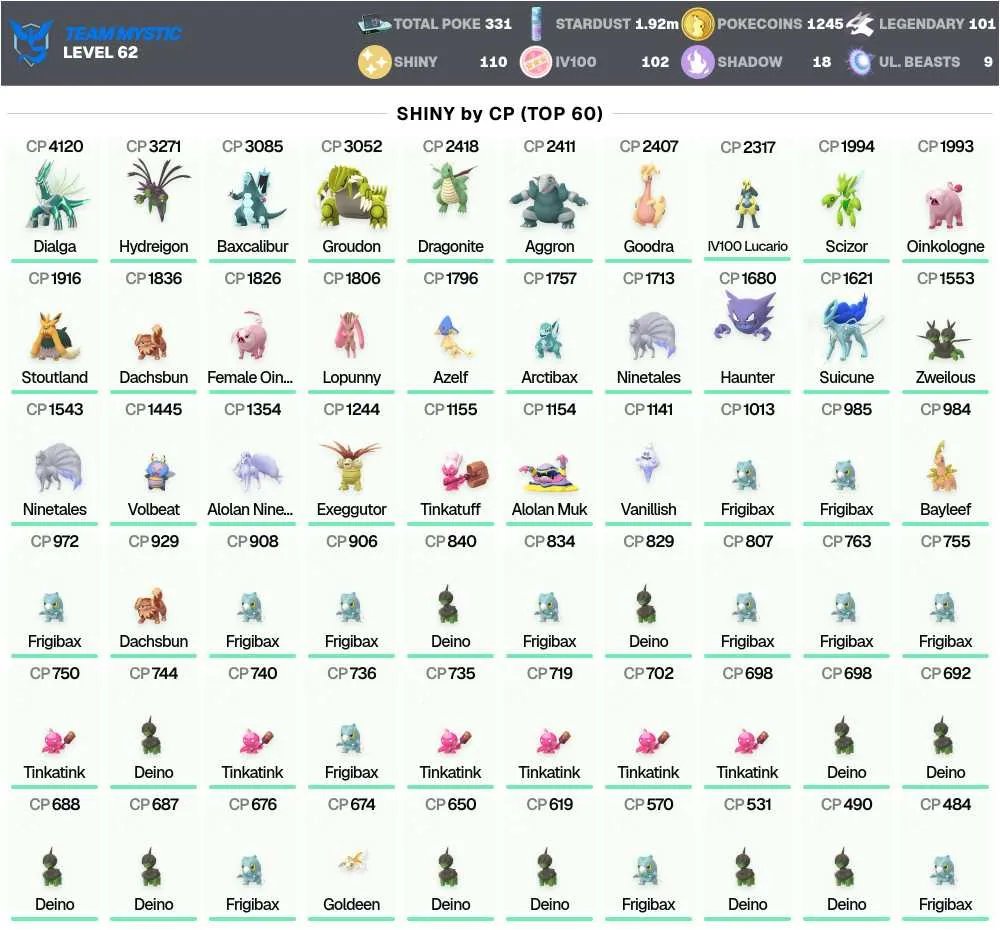Image resolution: width=1000 pixels, height=930 pixels.
Task: Click the green Scizor sprite
Action: [x=845, y=200]
